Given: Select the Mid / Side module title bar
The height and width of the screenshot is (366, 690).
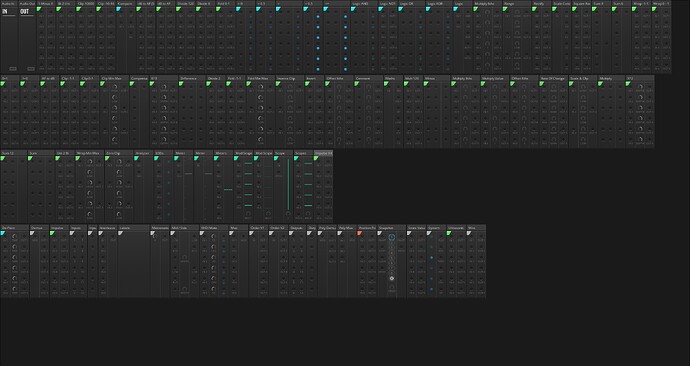Looking at the screenshot, I should click(x=185, y=228).
